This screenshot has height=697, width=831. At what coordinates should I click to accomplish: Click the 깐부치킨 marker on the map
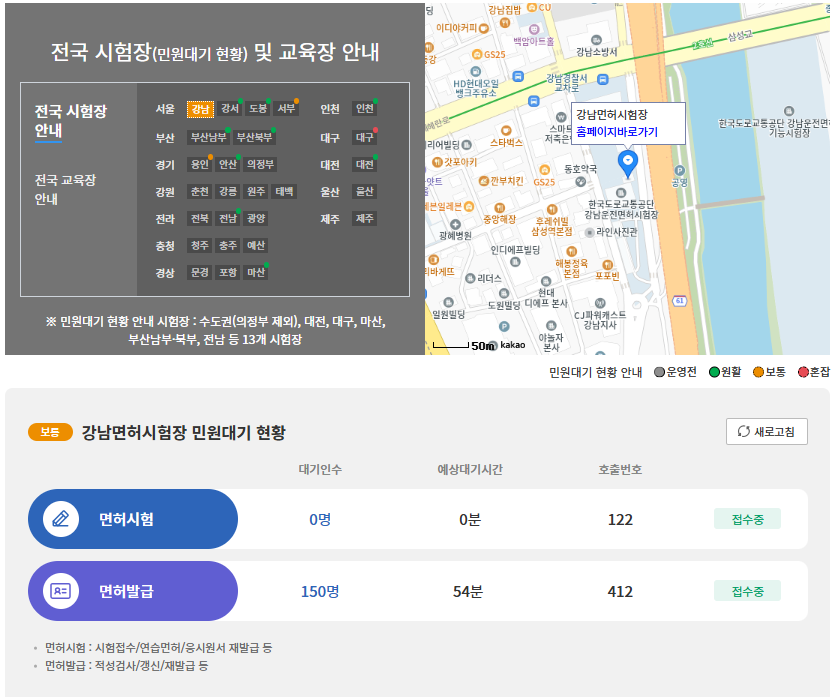pyautogui.click(x=483, y=181)
